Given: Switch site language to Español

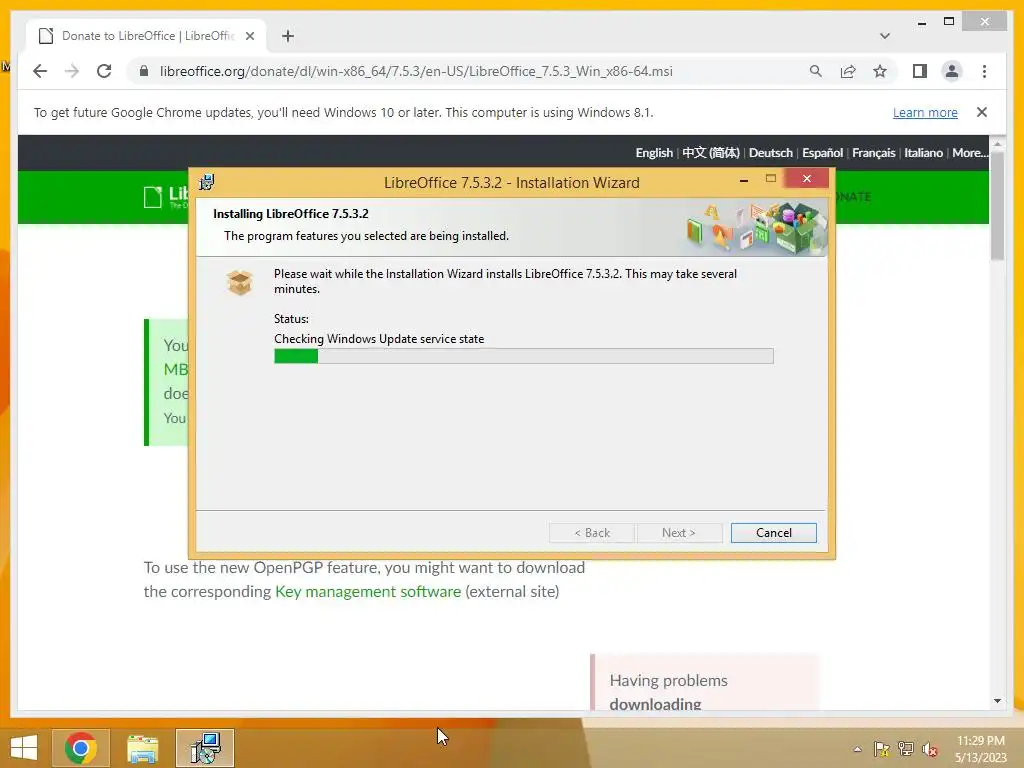Looking at the screenshot, I should pos(822,153).
